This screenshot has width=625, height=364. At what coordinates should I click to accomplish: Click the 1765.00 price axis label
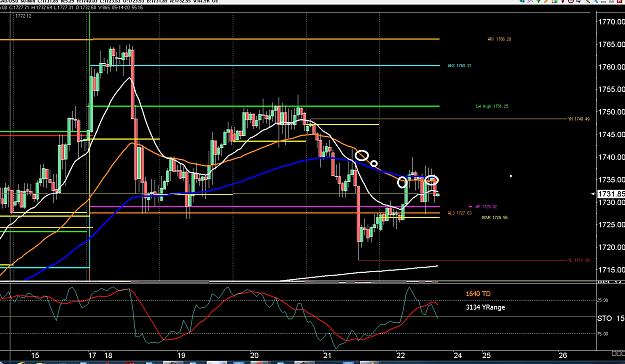coord(611,44)
